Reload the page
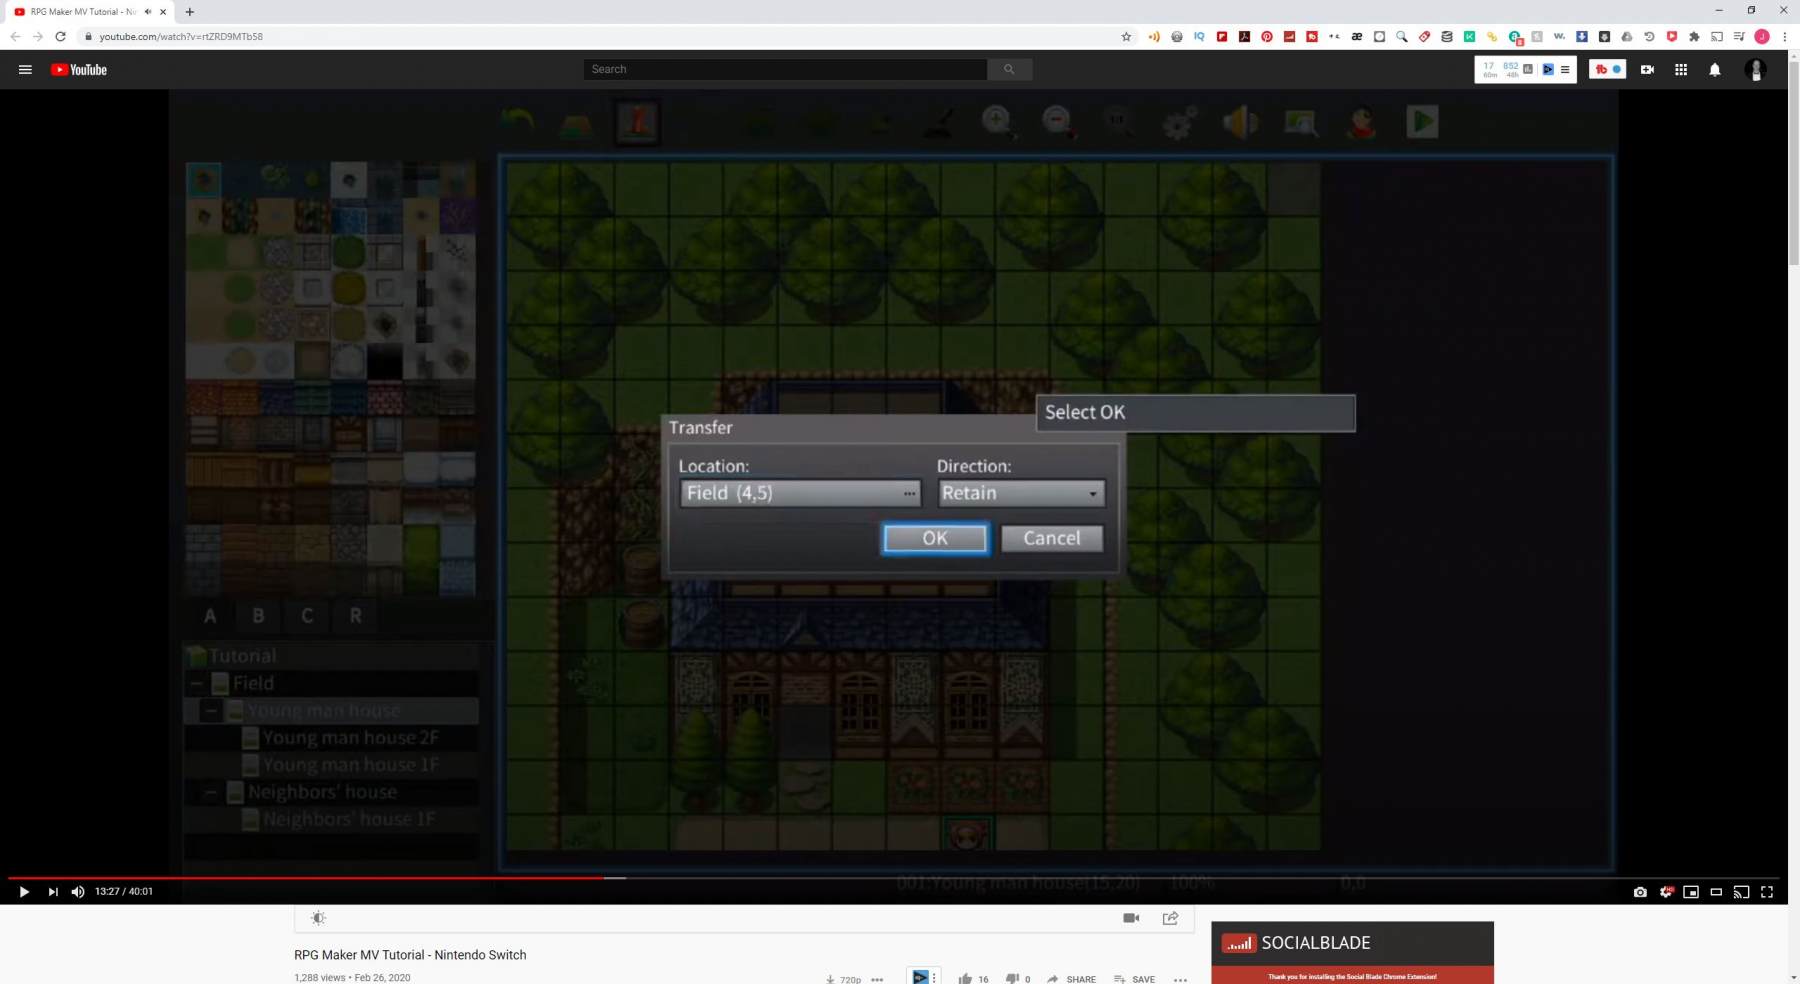The width and height of the screenshot is (1800, 984). (x=60, y=37)
